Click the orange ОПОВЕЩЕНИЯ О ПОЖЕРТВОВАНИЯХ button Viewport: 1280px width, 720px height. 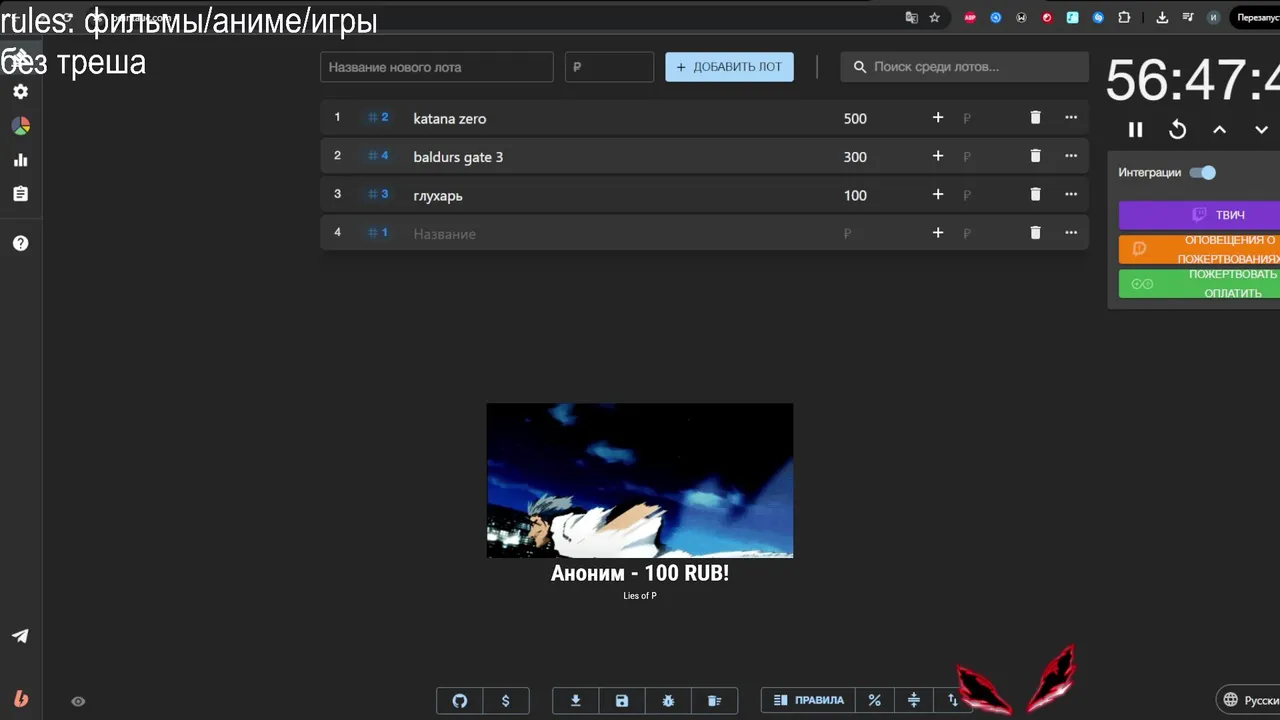tap(1199, 249)
